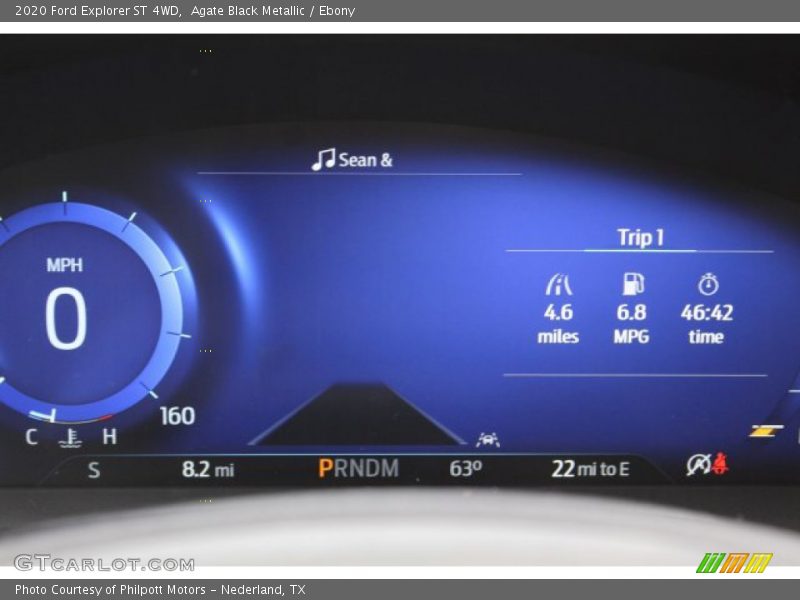The image size is (800, 600).
Task: Click the stopwatch trip time icon
Action: point(708,285)
